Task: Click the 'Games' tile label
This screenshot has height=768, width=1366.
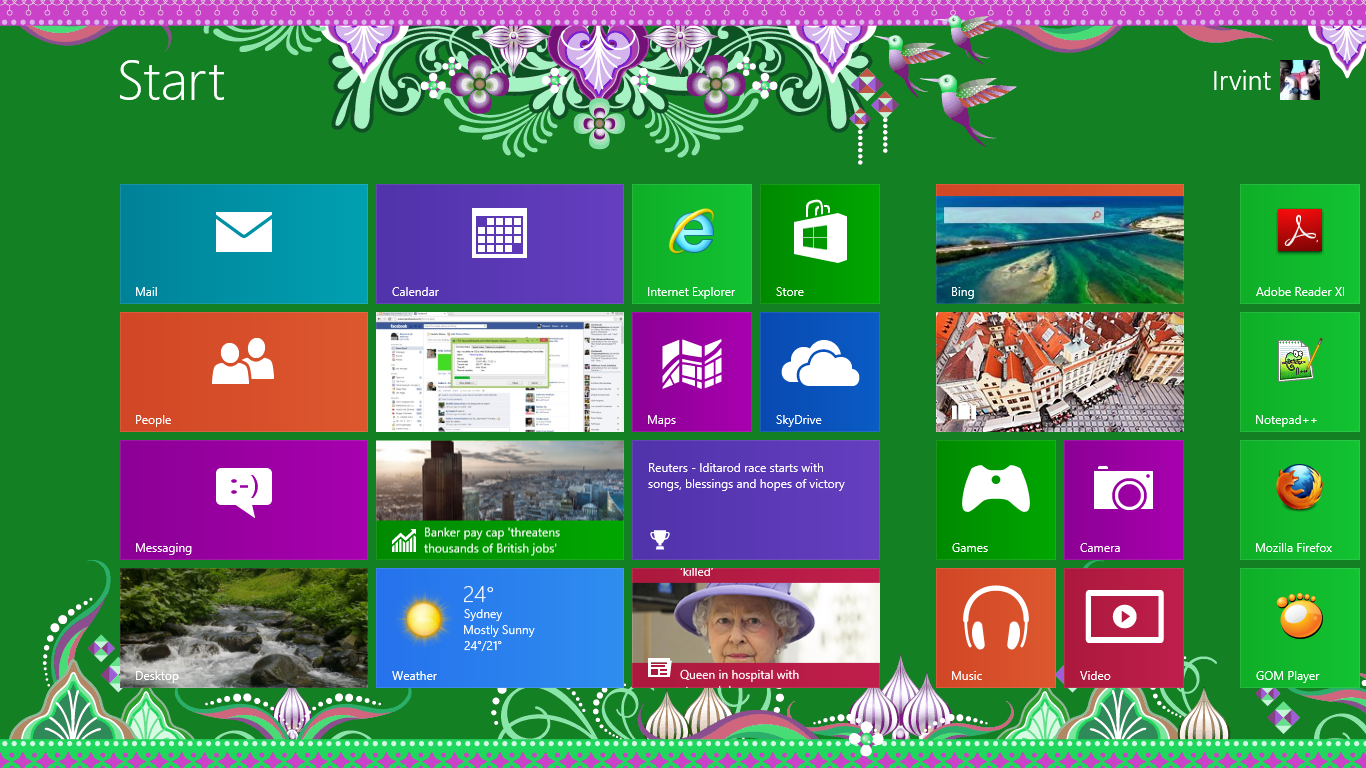Action: pyautogui.click(x=969, y=548)
